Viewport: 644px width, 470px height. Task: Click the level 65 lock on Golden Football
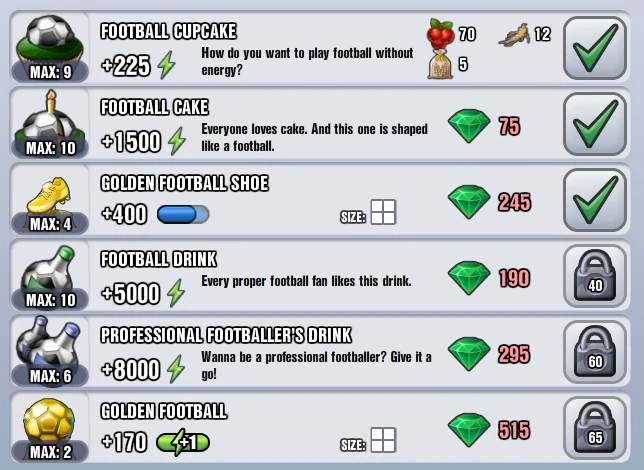tap(595, 428)
